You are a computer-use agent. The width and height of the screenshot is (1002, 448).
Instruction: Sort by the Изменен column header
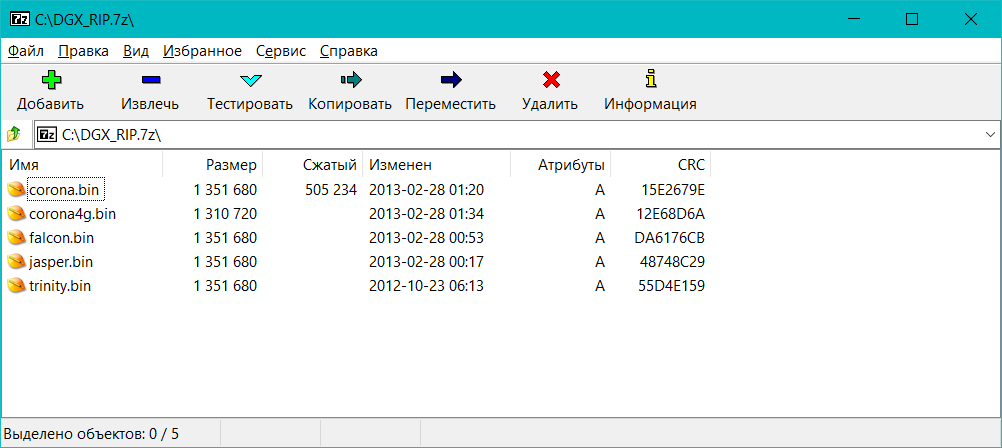tap(436, 165)
